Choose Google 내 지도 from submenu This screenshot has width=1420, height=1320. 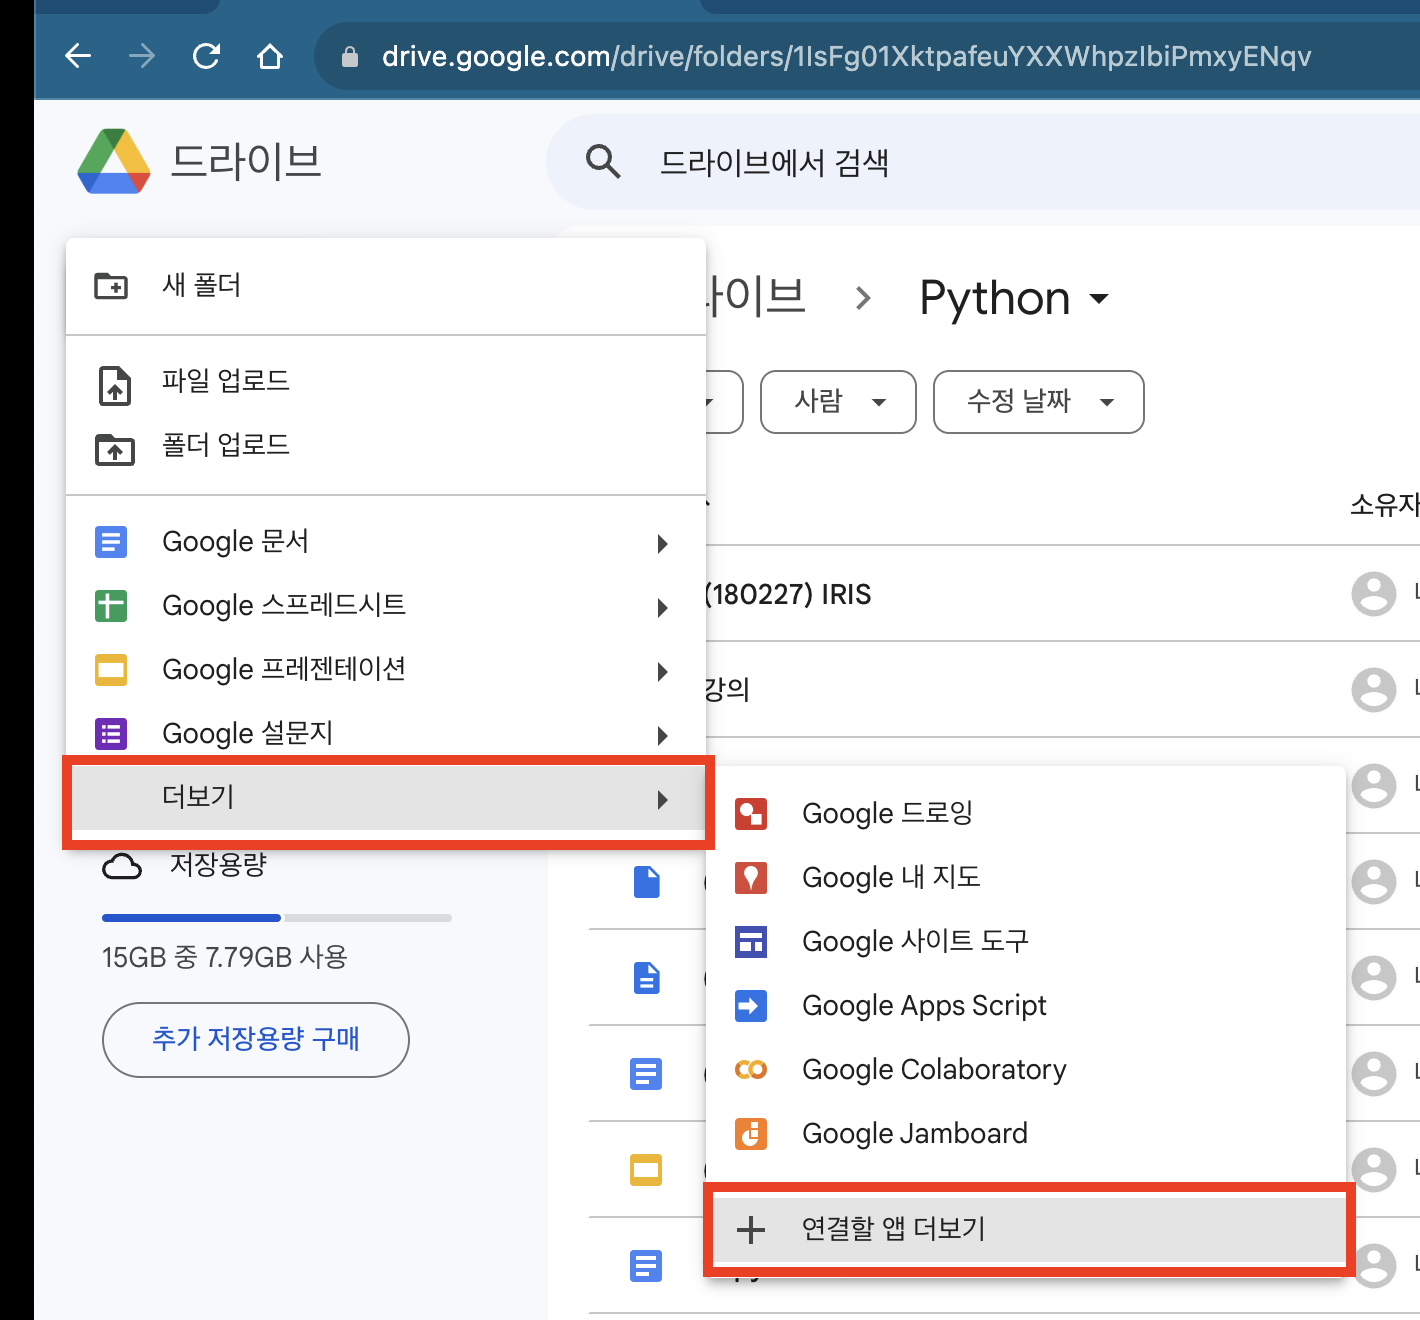click(x=1026, y=878)
